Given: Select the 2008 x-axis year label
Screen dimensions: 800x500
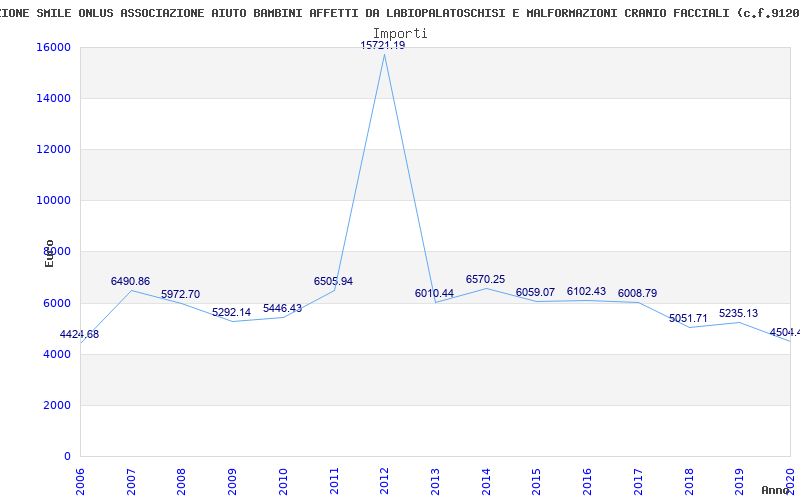Looking at the screenshot, I should tap(182, 481).
